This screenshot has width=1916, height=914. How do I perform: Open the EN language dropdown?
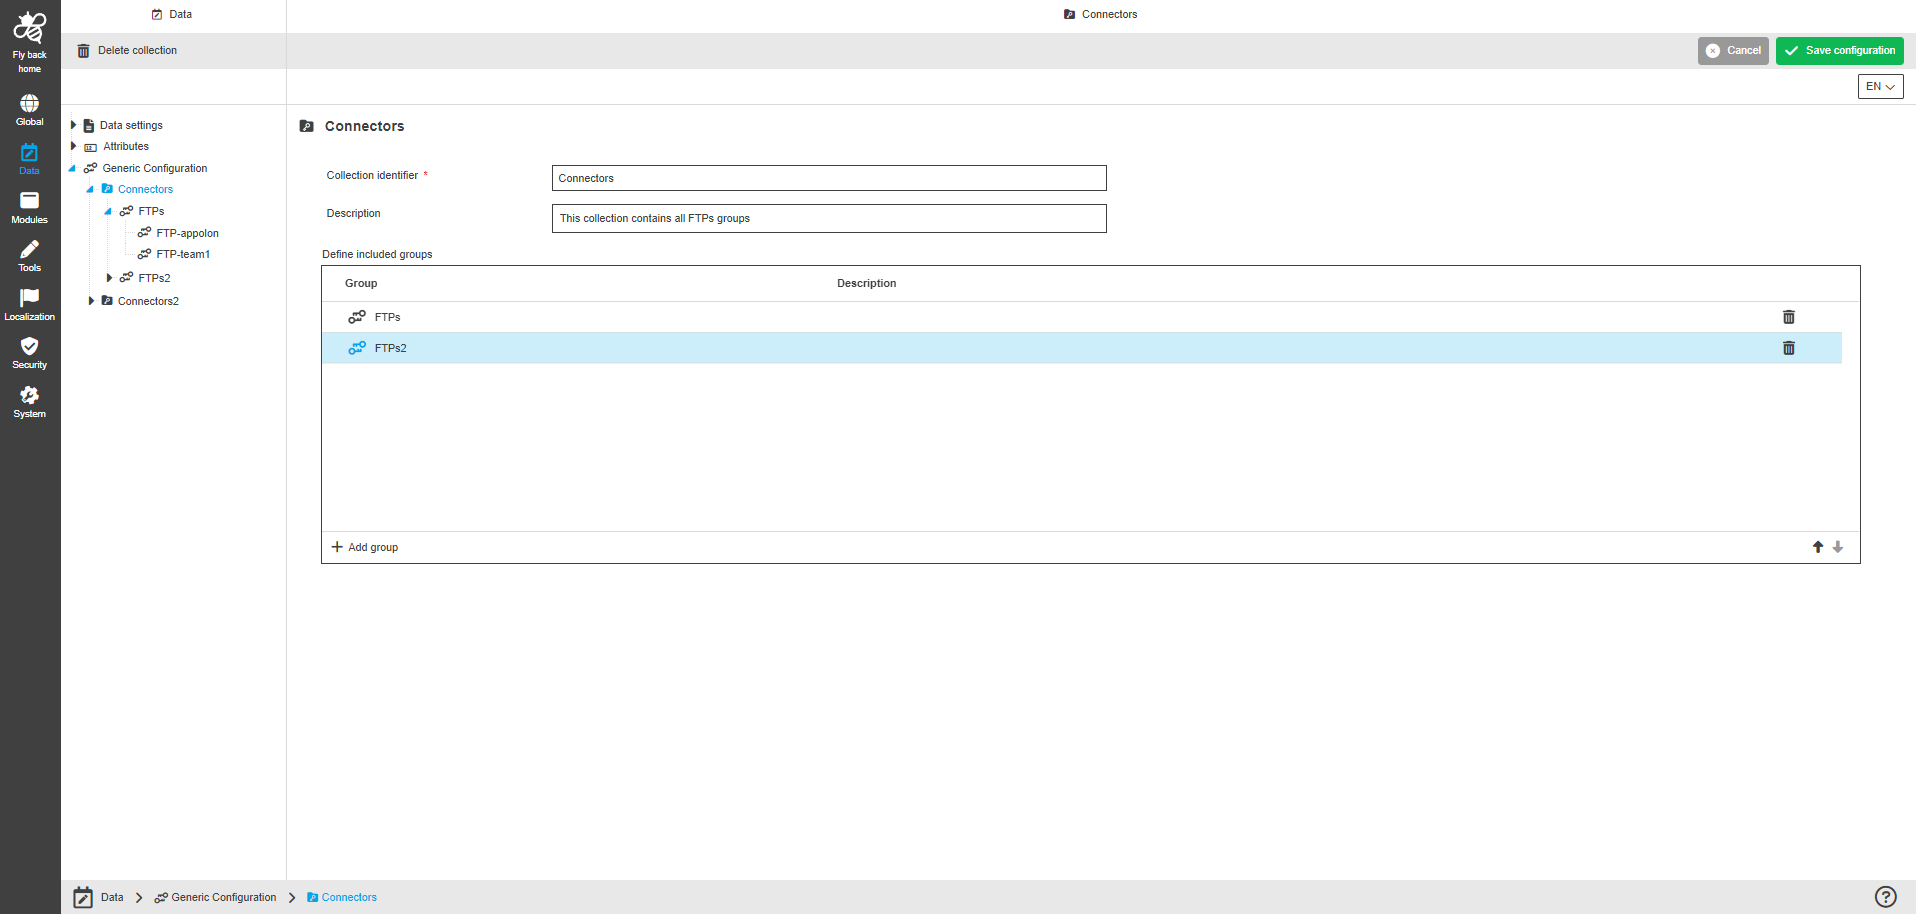[x=1879, y=86]
